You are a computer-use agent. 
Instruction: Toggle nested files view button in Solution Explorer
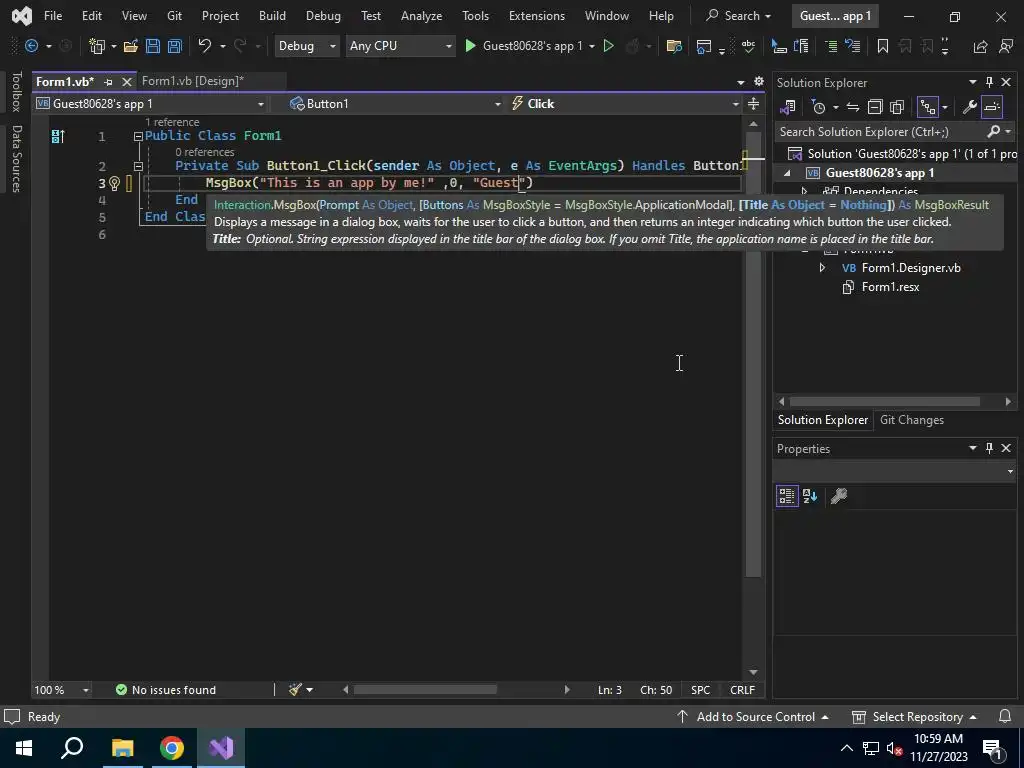click(927, 106)
